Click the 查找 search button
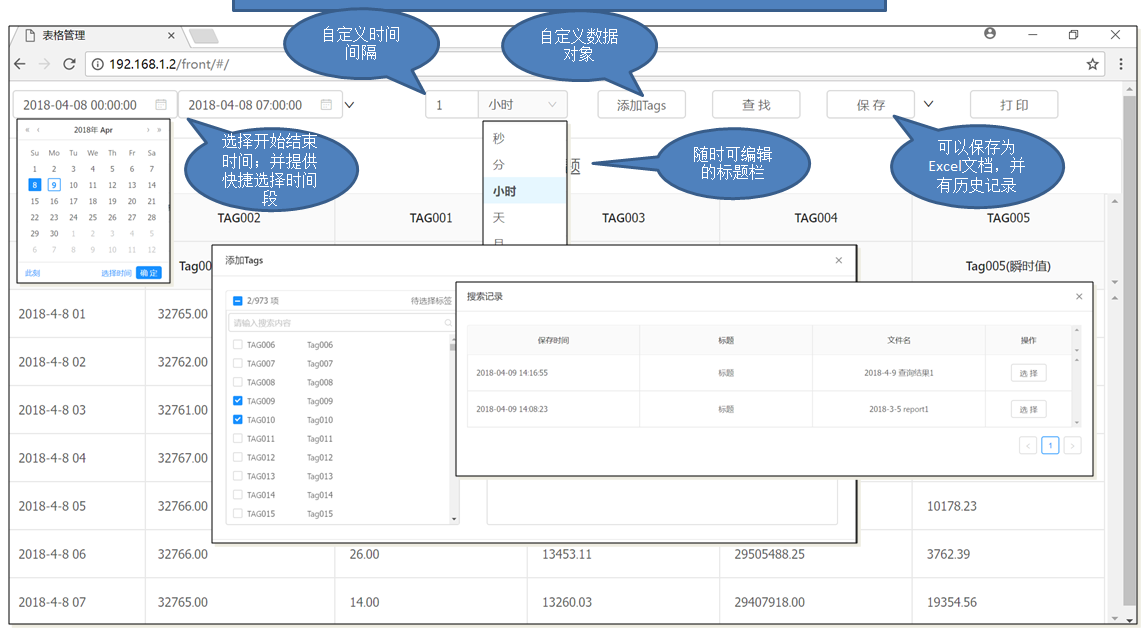The height and width of the screenshot is (632, 1143). pos(756,105)
